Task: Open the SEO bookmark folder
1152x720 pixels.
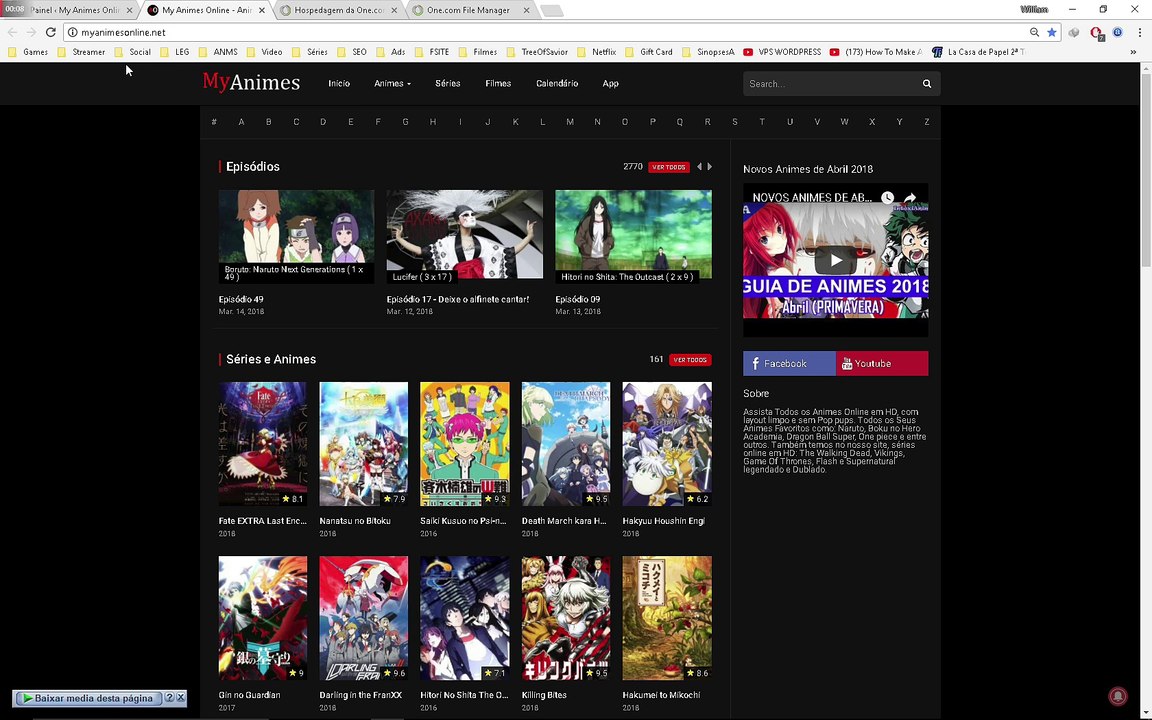Action: coord(352,52)
